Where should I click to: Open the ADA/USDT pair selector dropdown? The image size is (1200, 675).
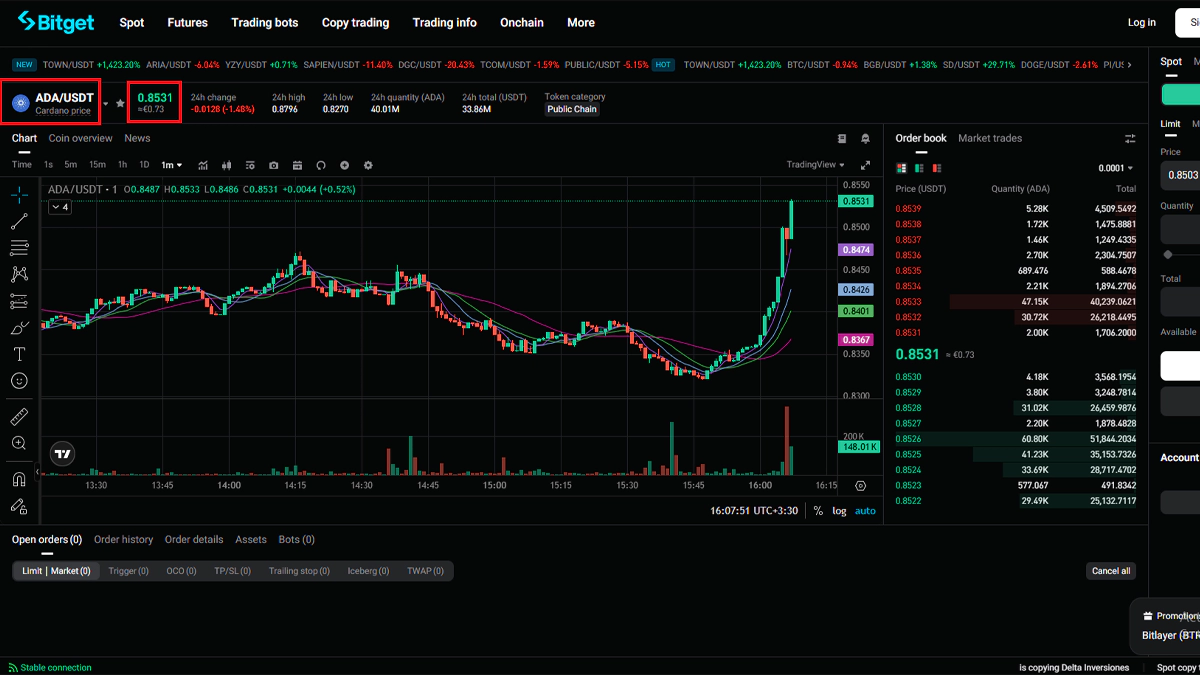click(x=105, y=103)
